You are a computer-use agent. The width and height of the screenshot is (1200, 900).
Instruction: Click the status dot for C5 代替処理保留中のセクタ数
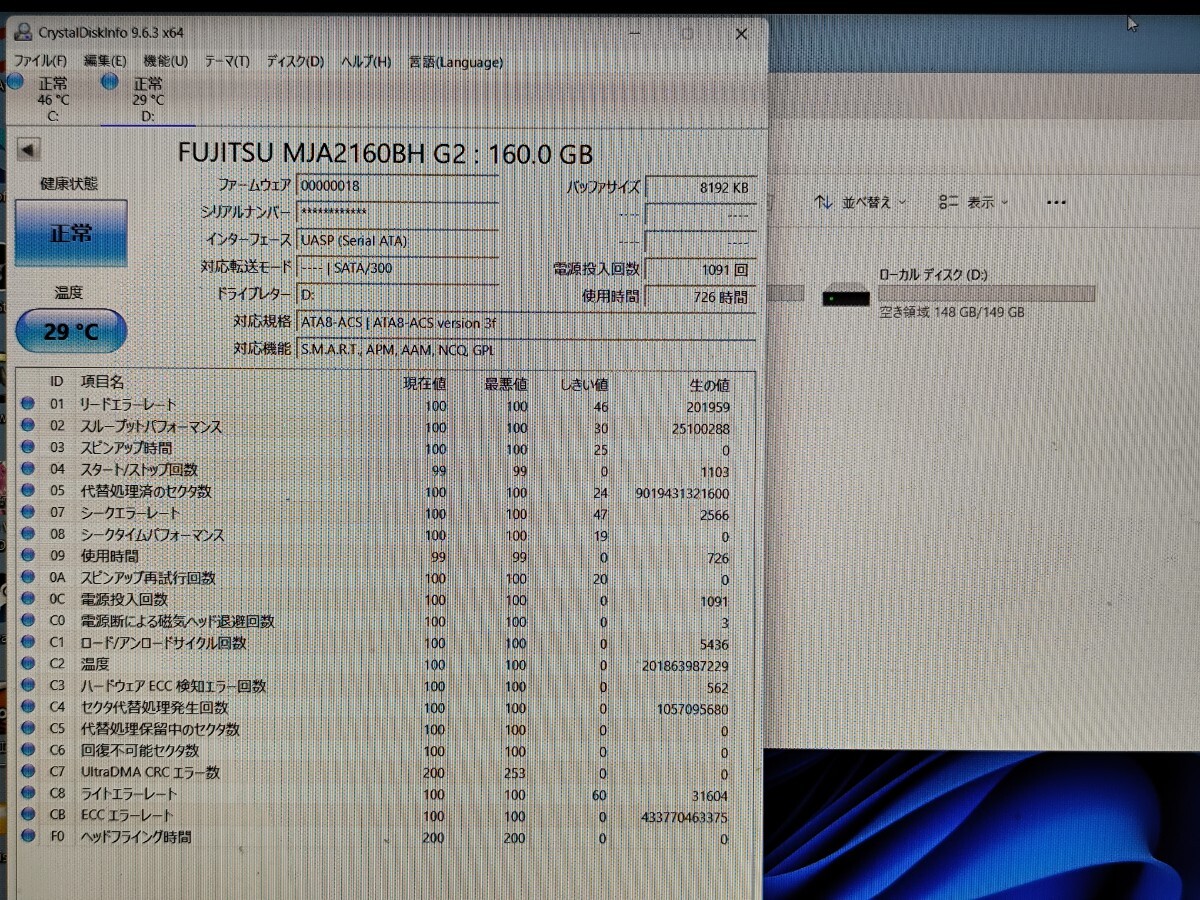pos(28,729)
